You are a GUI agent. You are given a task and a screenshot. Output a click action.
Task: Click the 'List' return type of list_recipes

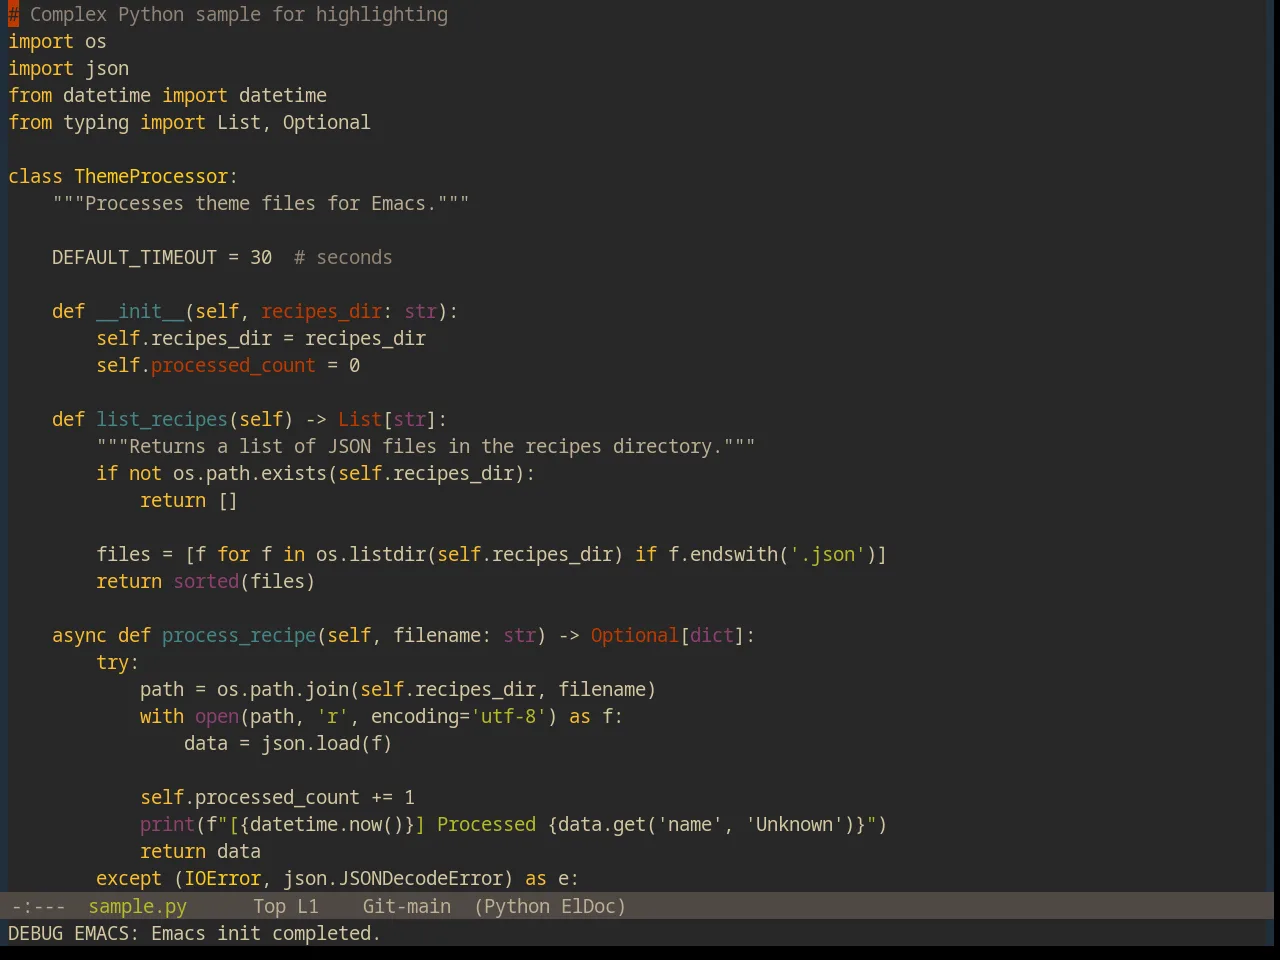[360, 419]
